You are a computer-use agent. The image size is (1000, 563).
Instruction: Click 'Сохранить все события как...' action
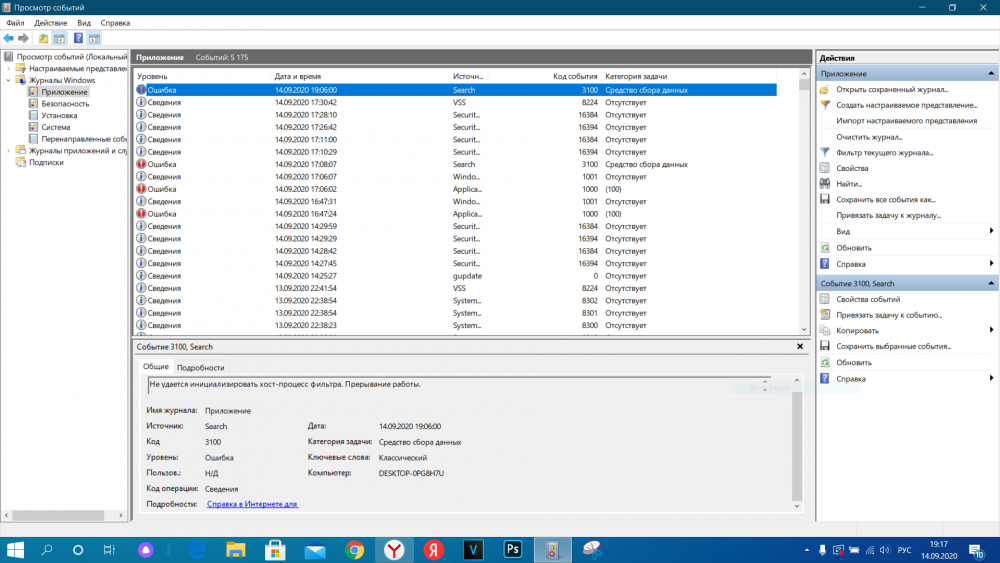[886, 199]
